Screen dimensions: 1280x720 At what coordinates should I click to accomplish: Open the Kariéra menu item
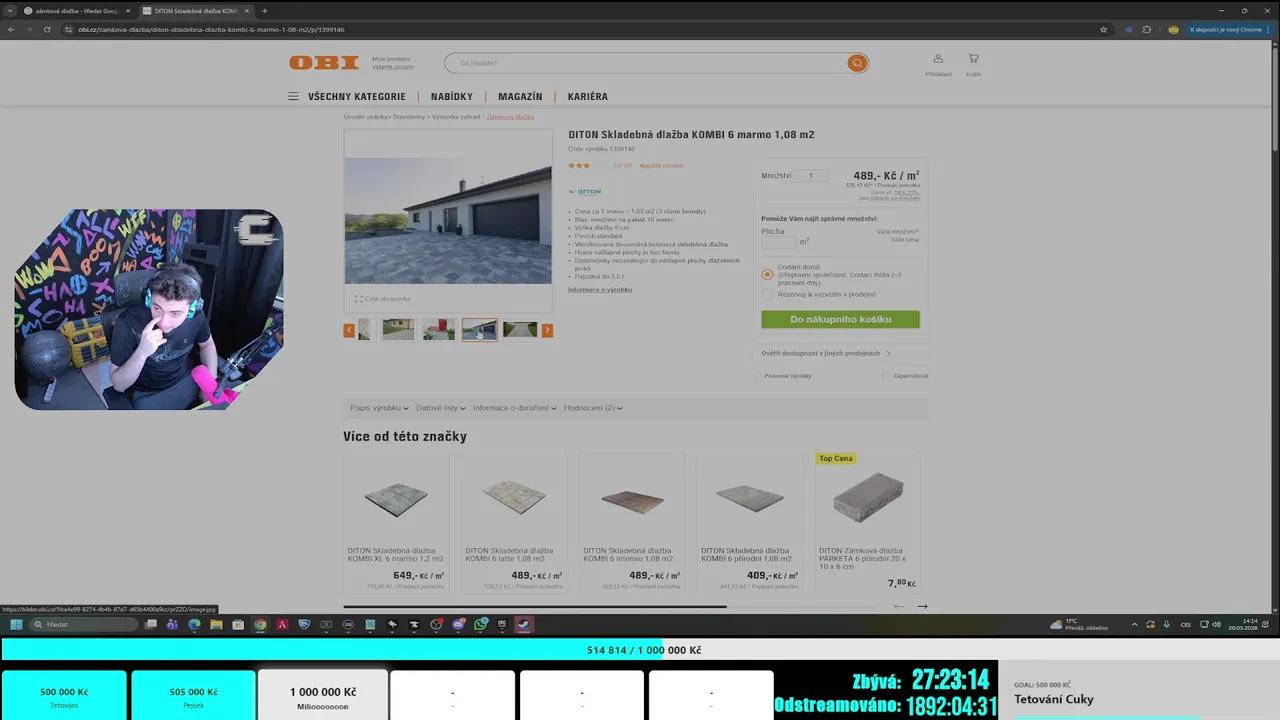(x=588, y=97)
